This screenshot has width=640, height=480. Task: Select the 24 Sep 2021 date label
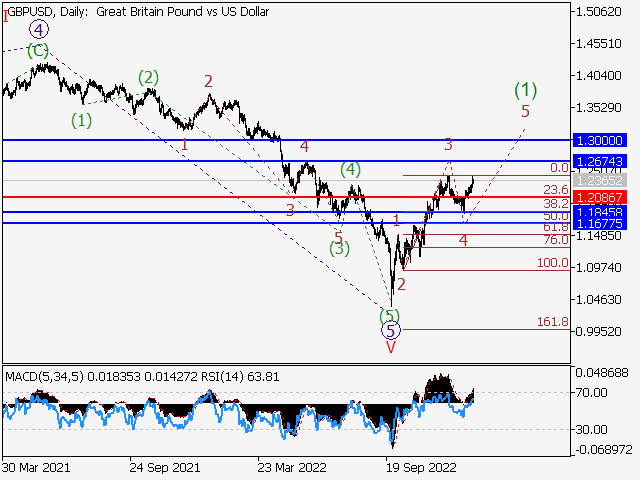(165, 468)
